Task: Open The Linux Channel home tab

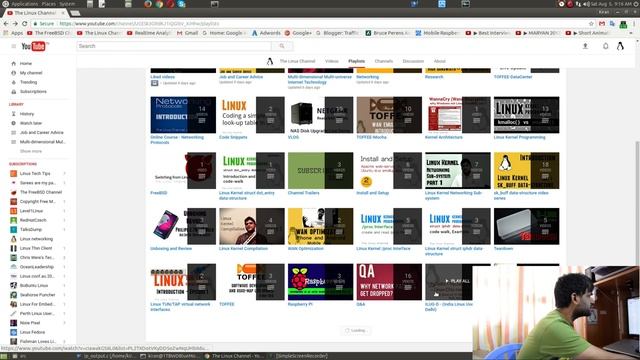Action: tap(297, 61)
